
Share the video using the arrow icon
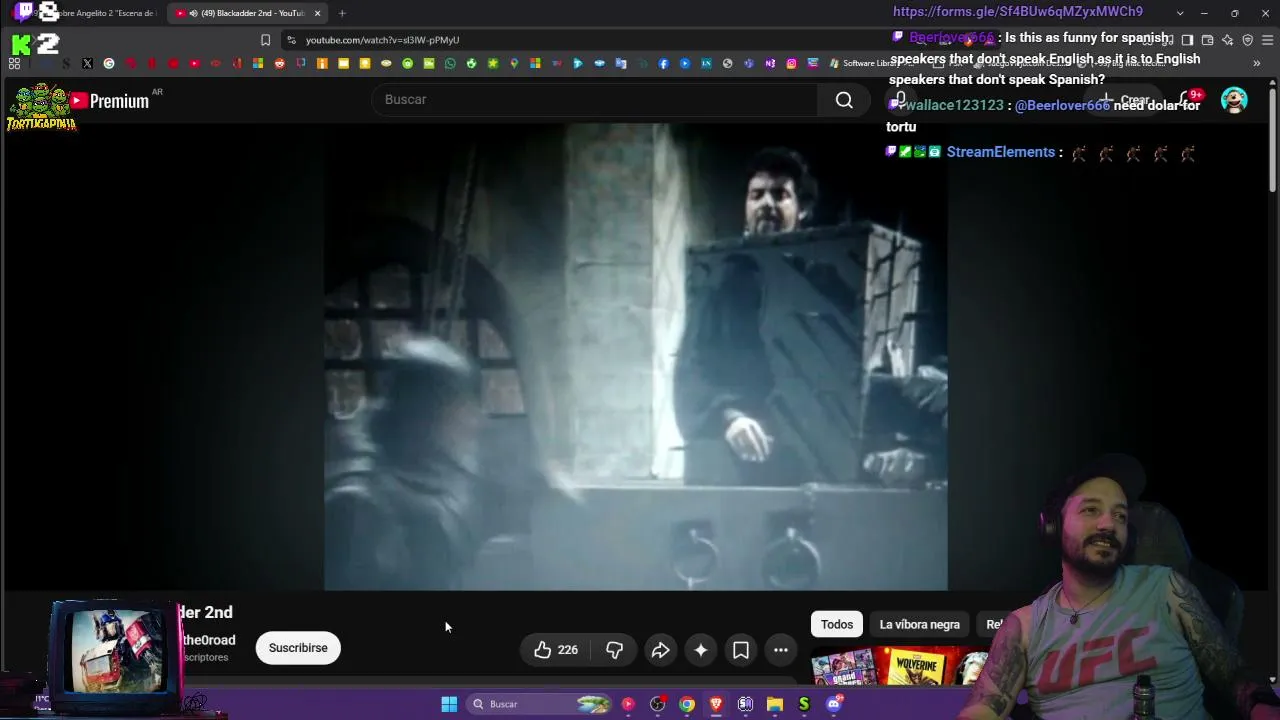pyautogui.click(x=660, y=650)
